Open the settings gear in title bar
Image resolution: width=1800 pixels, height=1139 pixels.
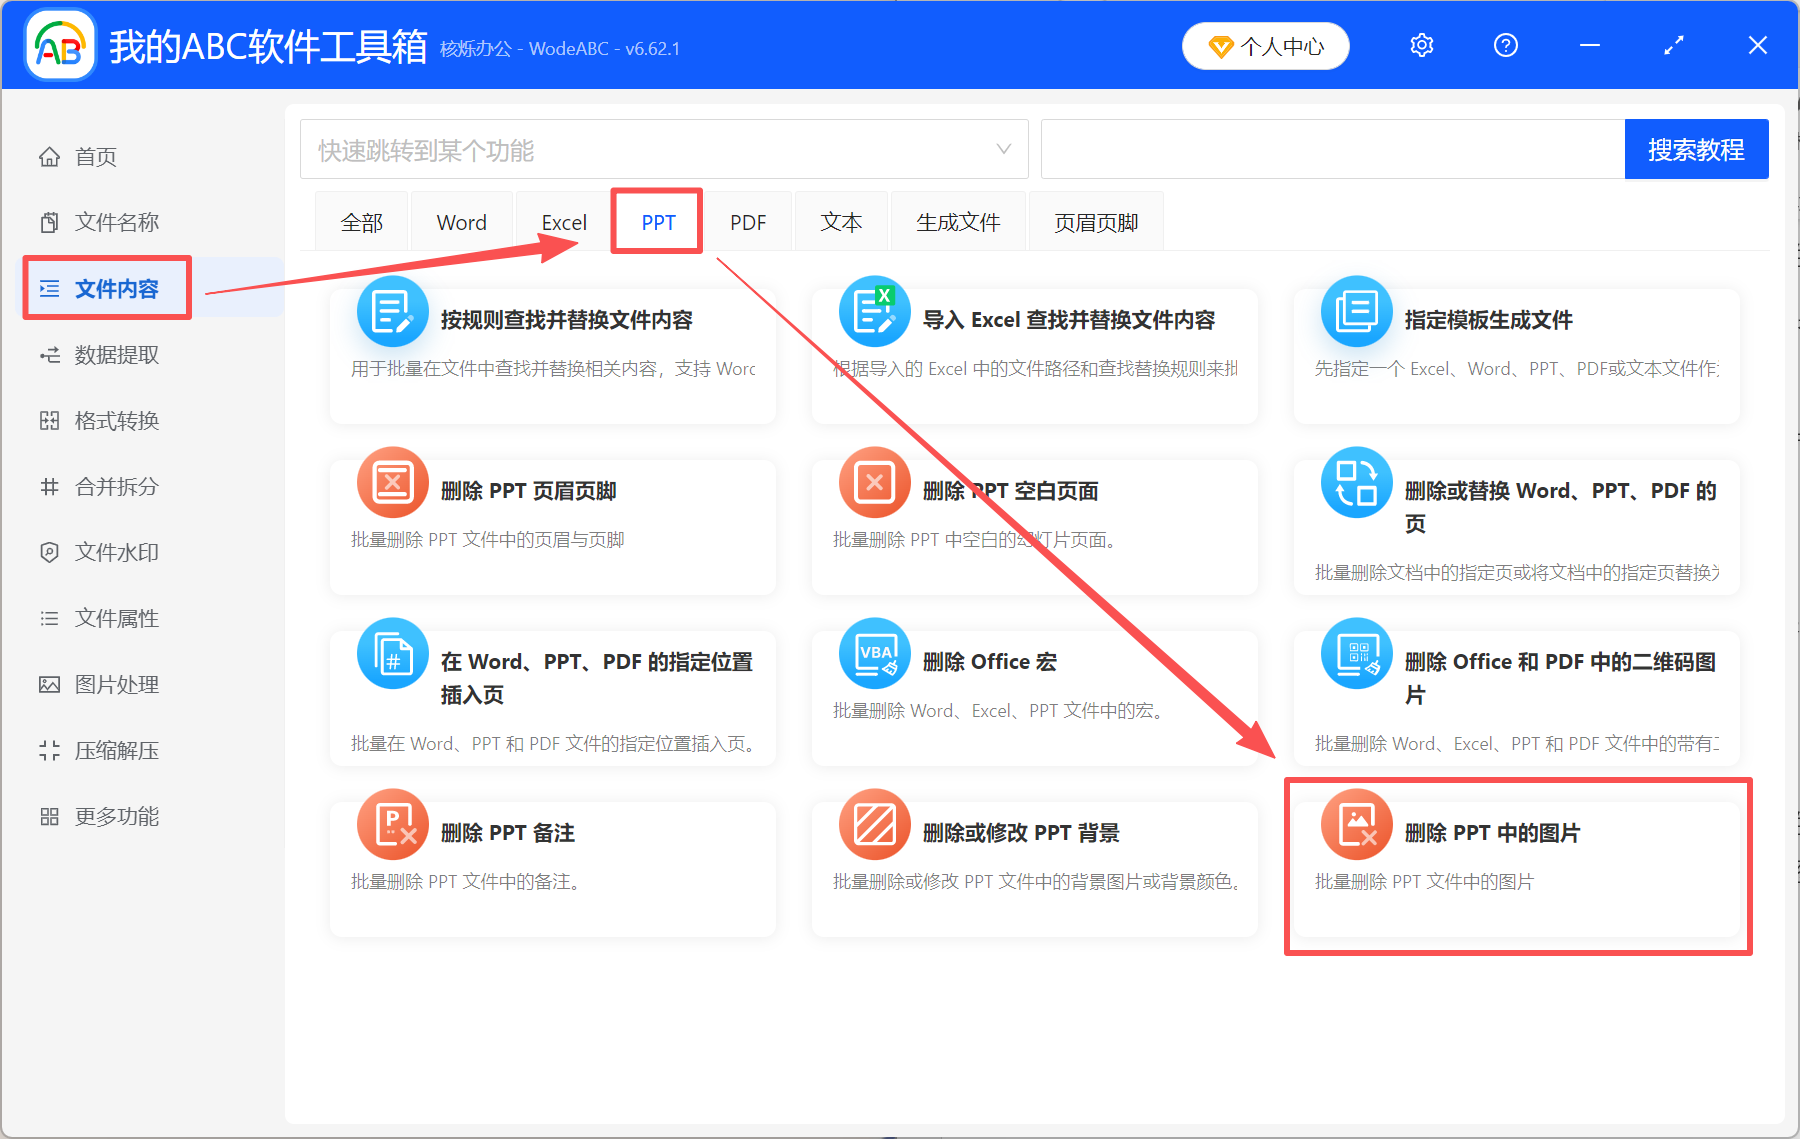[1421, 45]
